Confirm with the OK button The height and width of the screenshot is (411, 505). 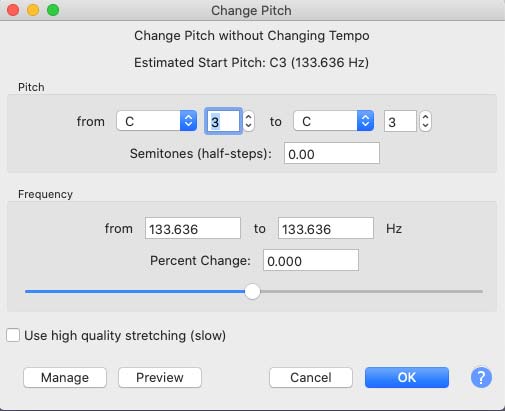pos(407,378)
